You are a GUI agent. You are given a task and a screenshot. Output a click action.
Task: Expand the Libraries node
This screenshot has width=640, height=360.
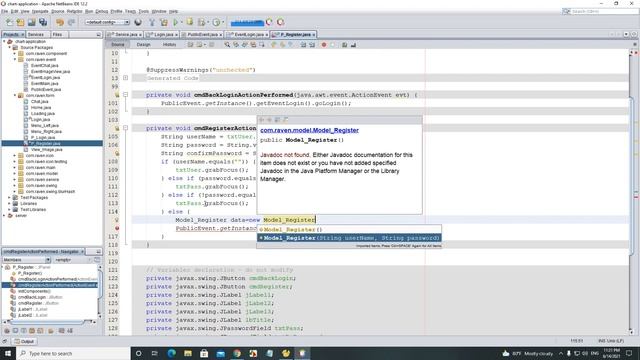click(x=9, y=203)
